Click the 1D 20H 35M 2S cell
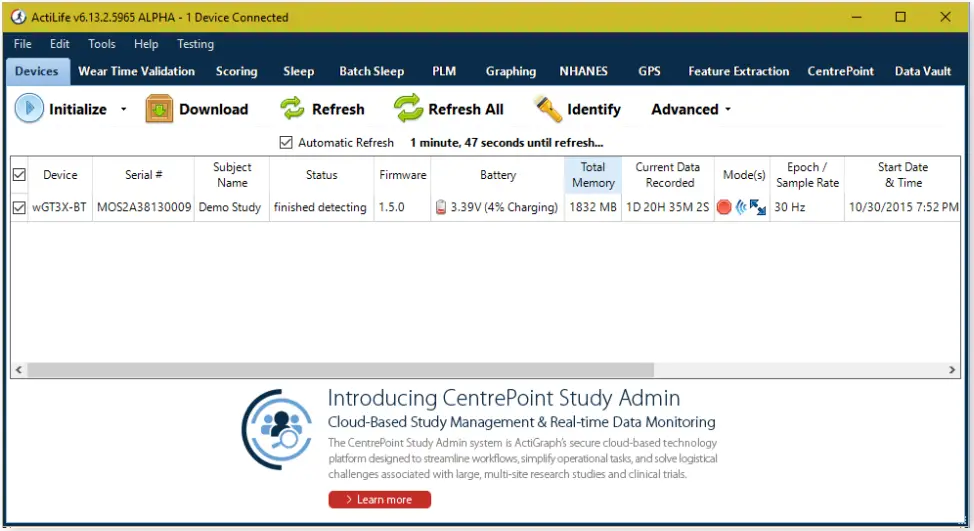The height and width of the screenshot is (531, 974). coord(668,207)
